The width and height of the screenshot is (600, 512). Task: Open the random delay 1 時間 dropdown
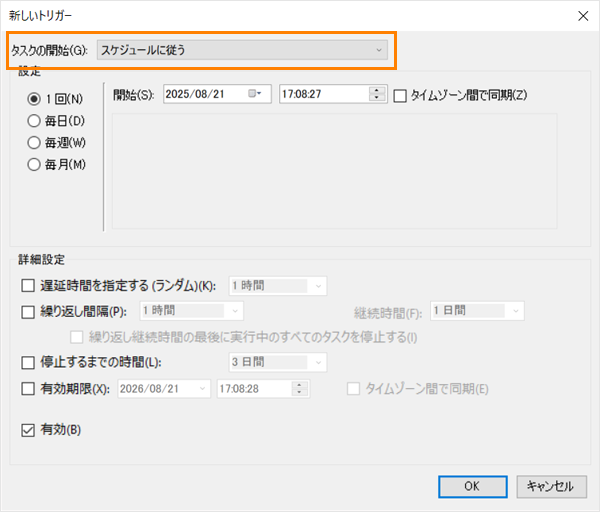tap(278, 286)
